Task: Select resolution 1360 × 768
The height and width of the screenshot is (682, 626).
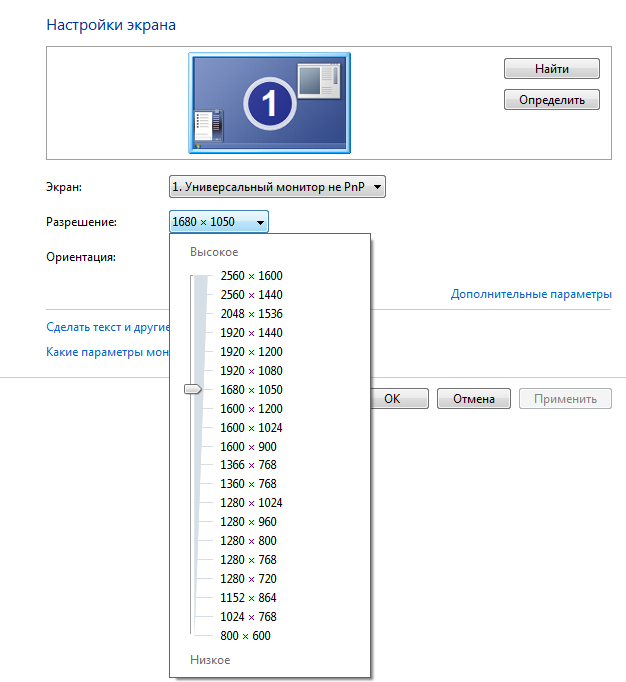Action: coord(248,484)
